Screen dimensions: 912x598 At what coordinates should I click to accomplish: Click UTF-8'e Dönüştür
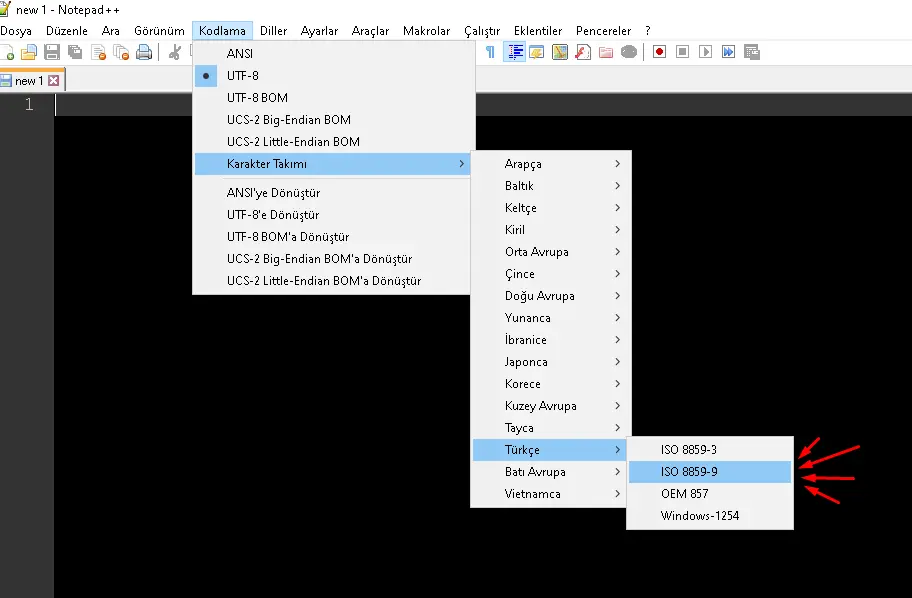click(x=333, y=215)
